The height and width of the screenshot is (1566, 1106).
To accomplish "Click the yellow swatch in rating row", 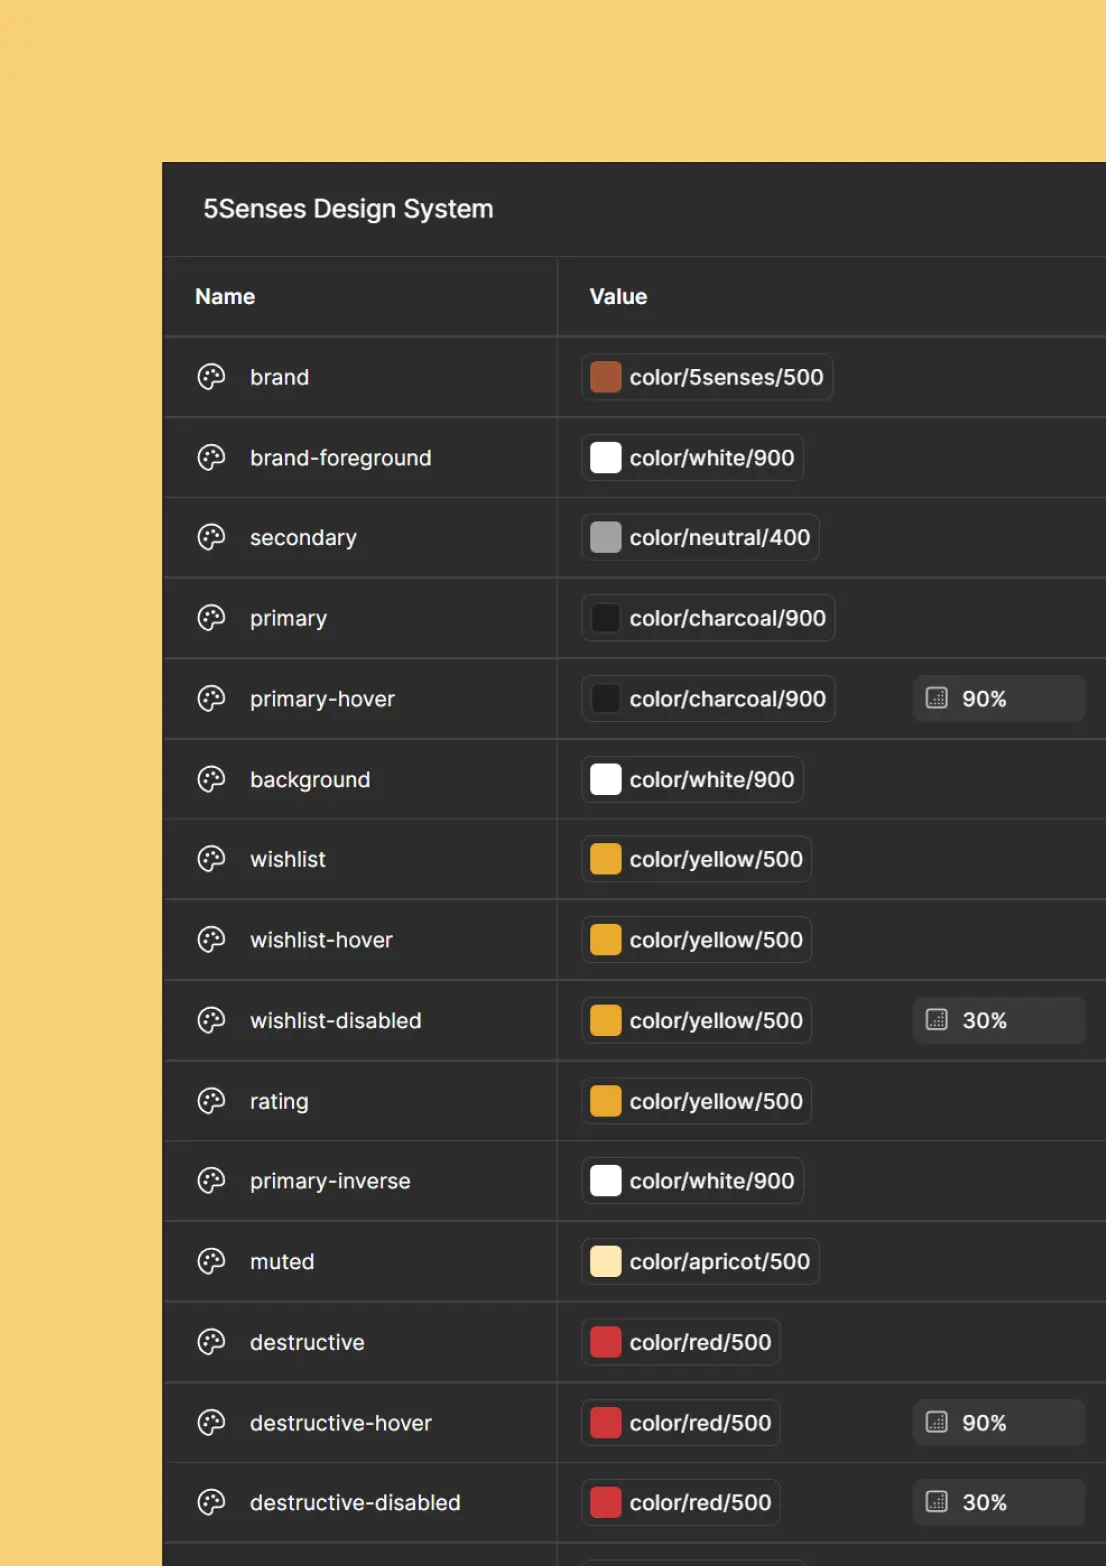I will (x=605, y=1101).
